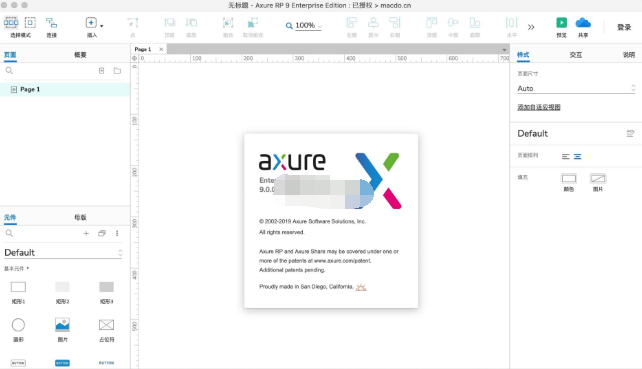This screenshot has height=369, width=642.
Task: Set page alignment to center
Action: tap(577, 156)
